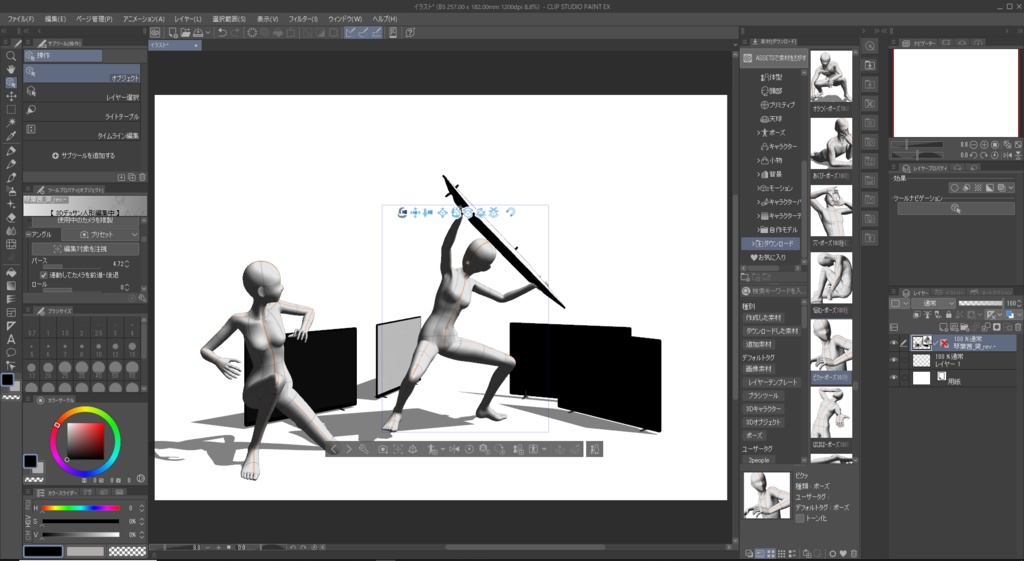Toggle snap to ruler icon in command bar
Viewport: 1024px width, 561px height.
[350, 32]
